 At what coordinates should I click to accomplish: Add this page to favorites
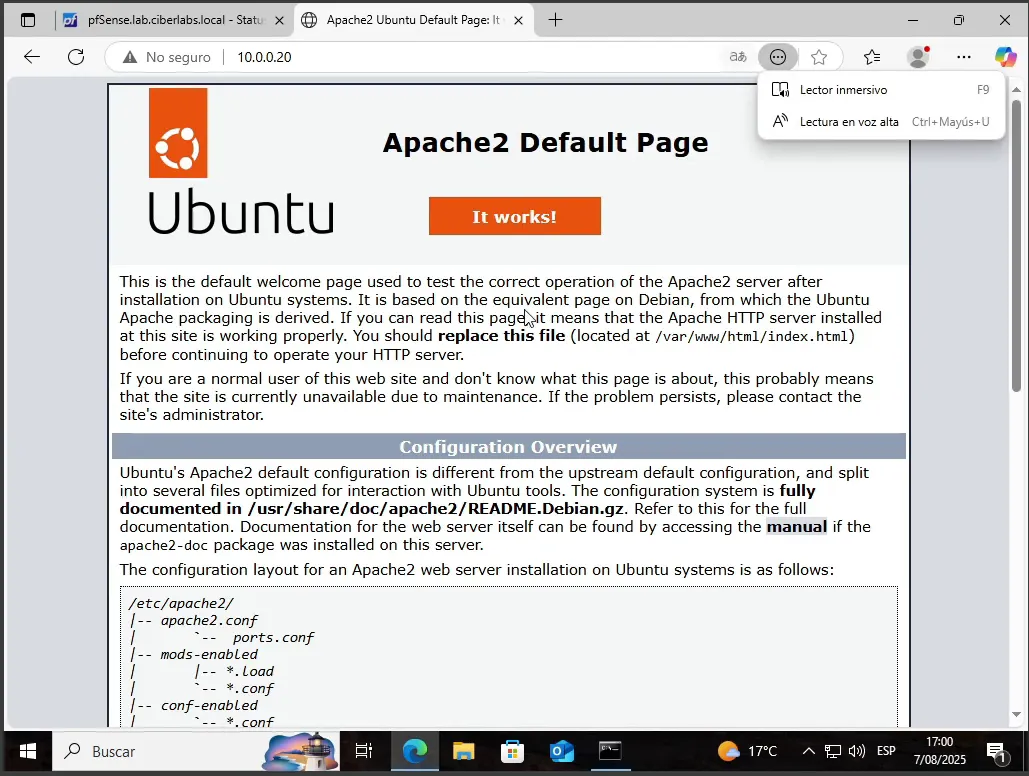tap(818, 57)
